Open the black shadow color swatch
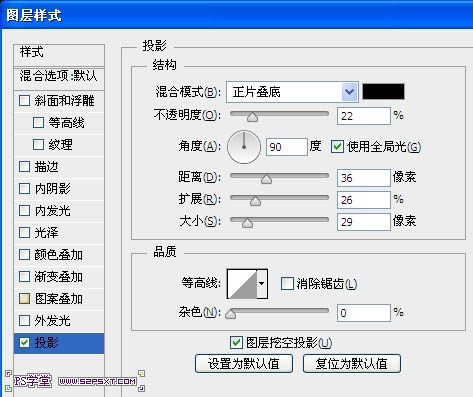The height and width of the screenshot is (397, 473). point(383,91)
